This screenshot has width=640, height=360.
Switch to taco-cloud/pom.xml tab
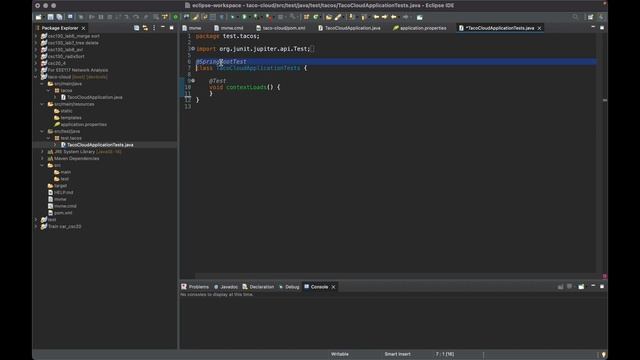click(280, 28)
